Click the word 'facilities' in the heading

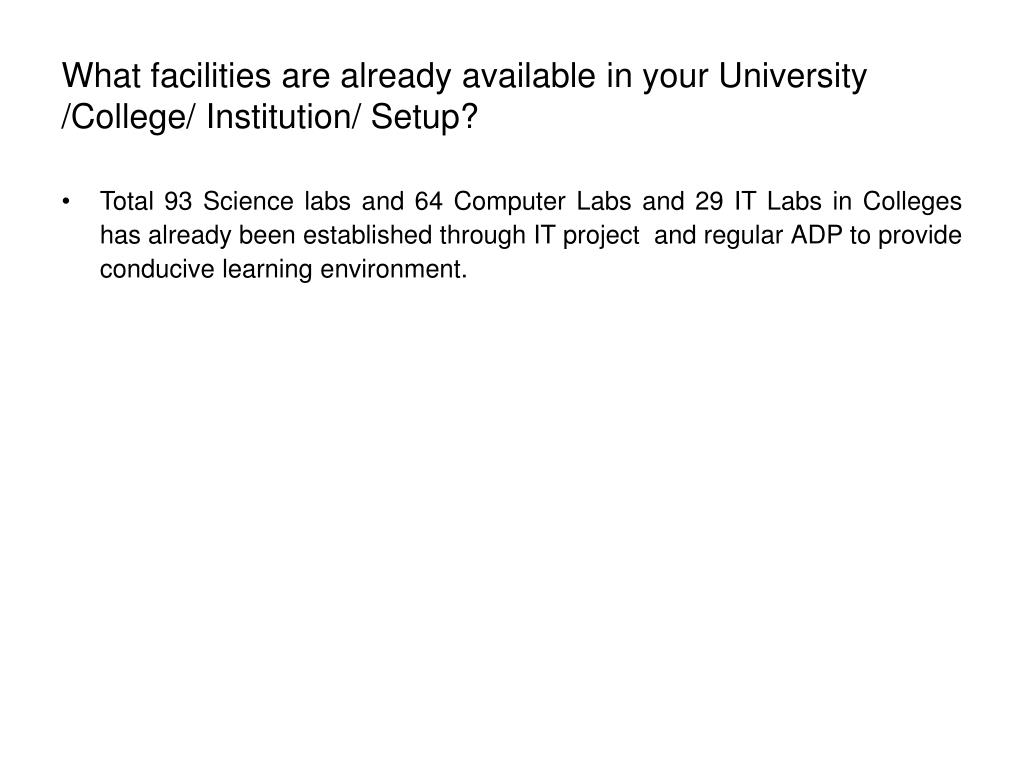coord(211,76)
